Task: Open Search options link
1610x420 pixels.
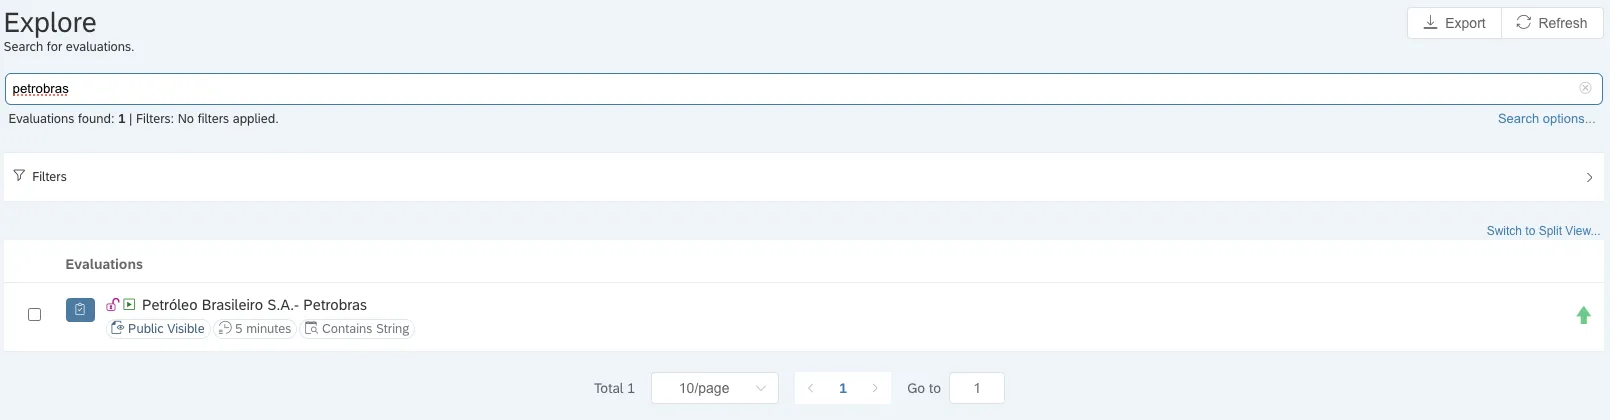Action: pos(1546,119)
